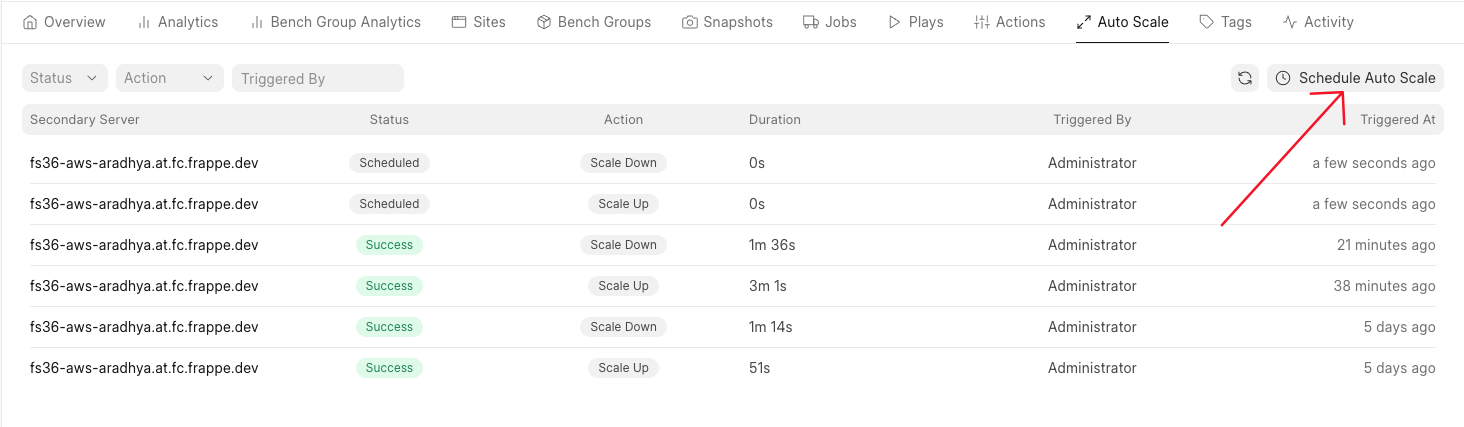Click the Snapshots camera icon
Viewport: 1464px width, 427px height.
pyautogui.click(x=690, y=22)
